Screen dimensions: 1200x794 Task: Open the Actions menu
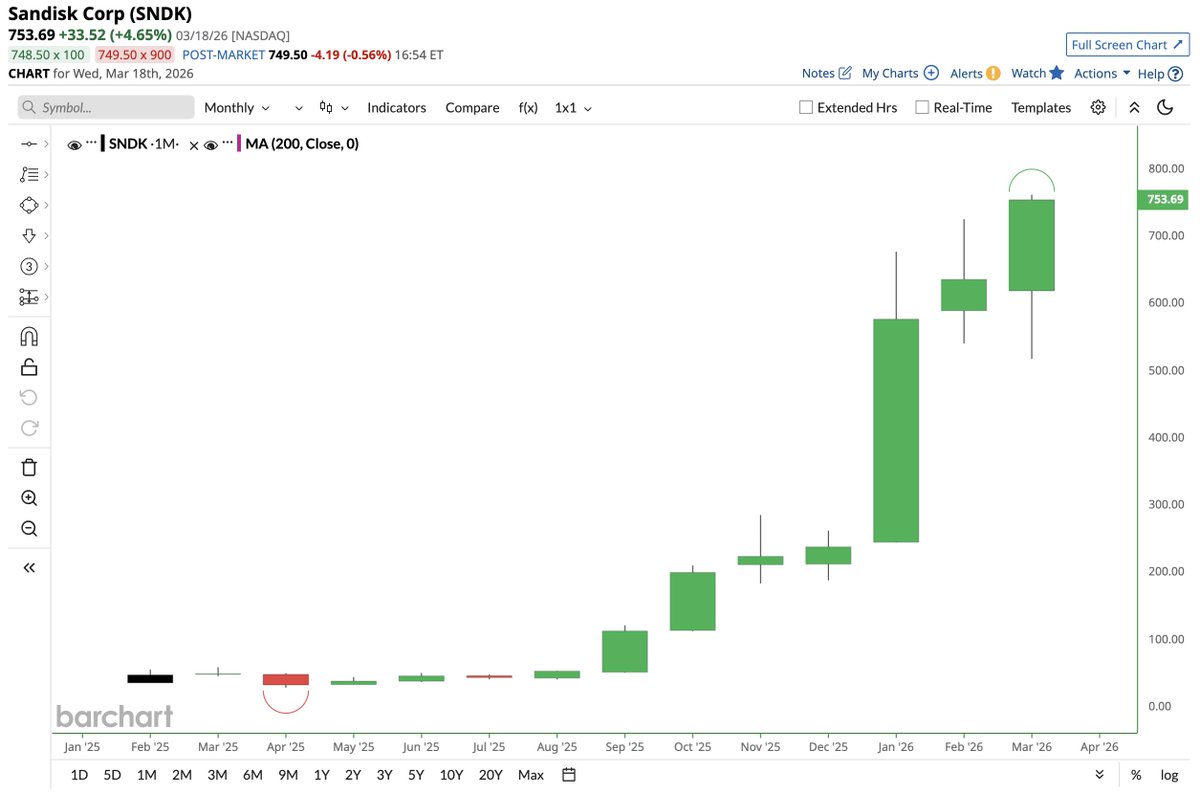click(1096, 73)
